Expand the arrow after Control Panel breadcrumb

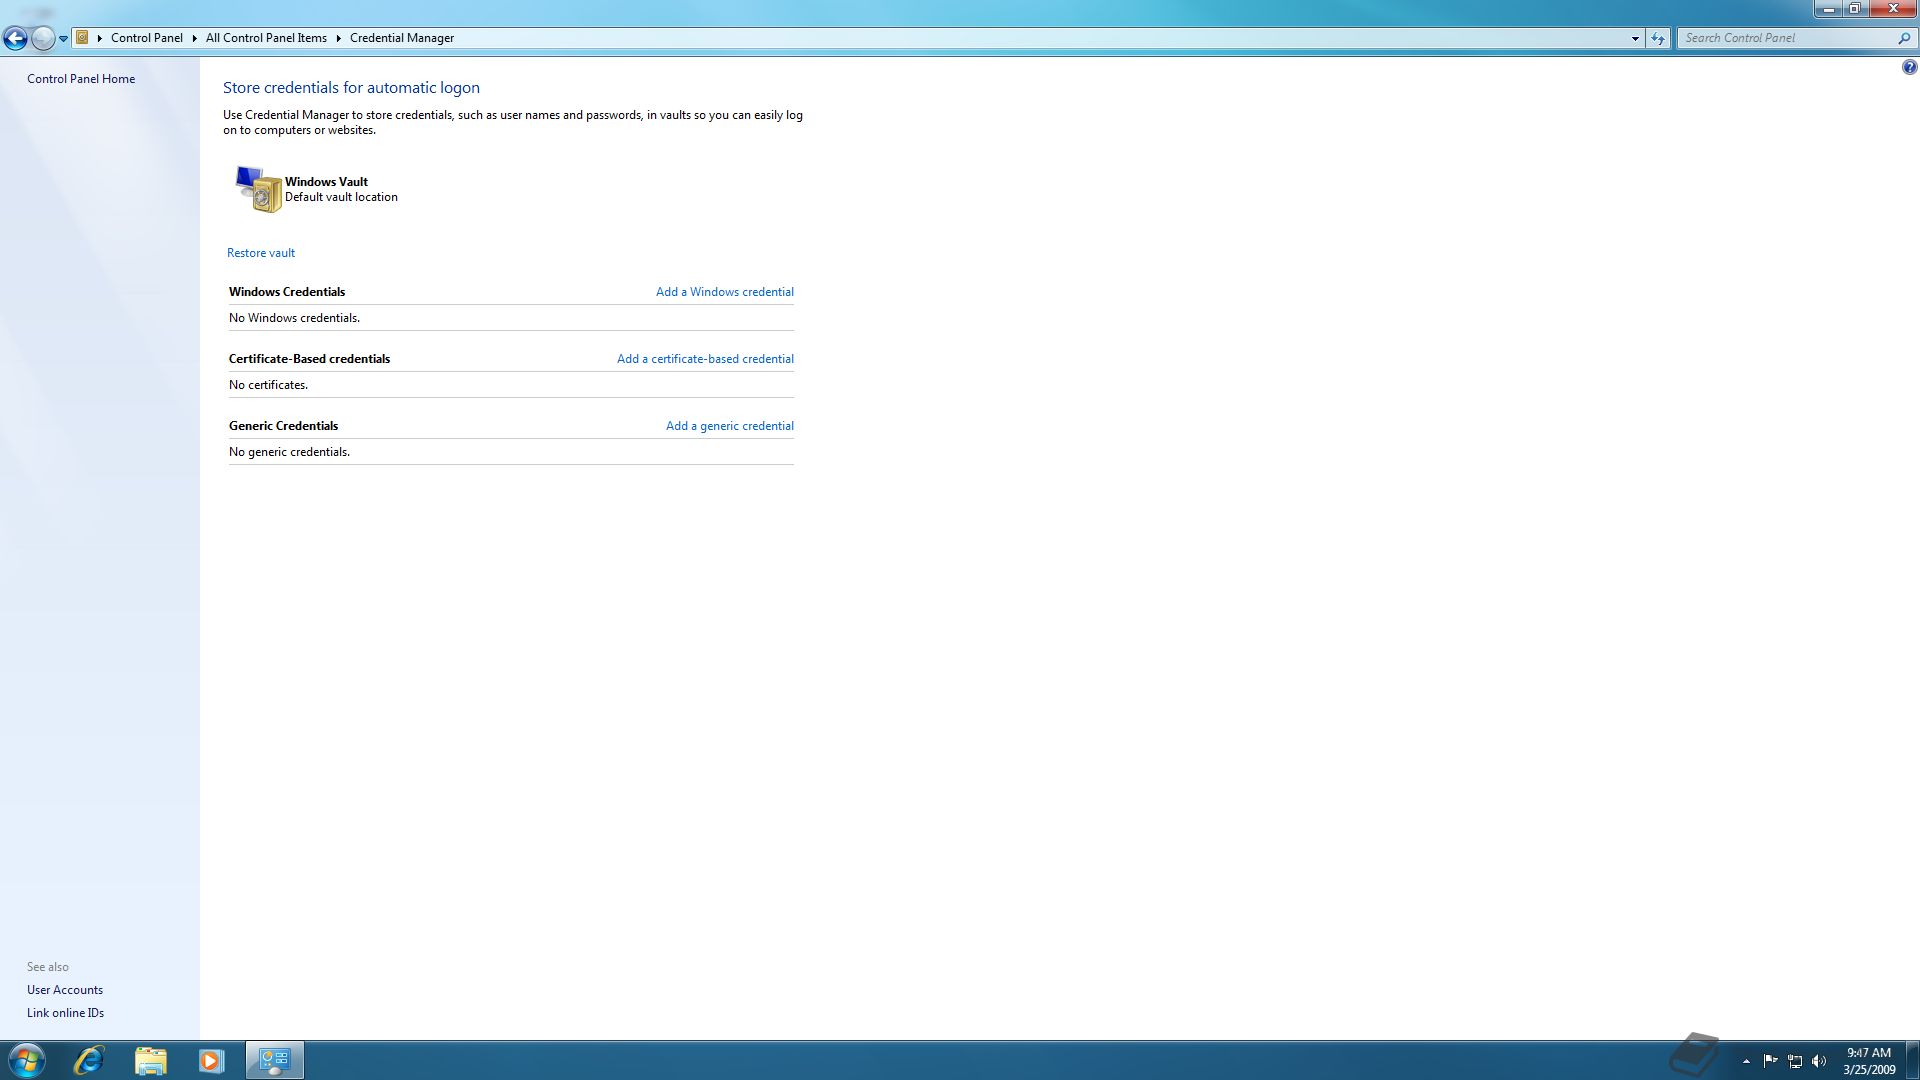point(194,38)
